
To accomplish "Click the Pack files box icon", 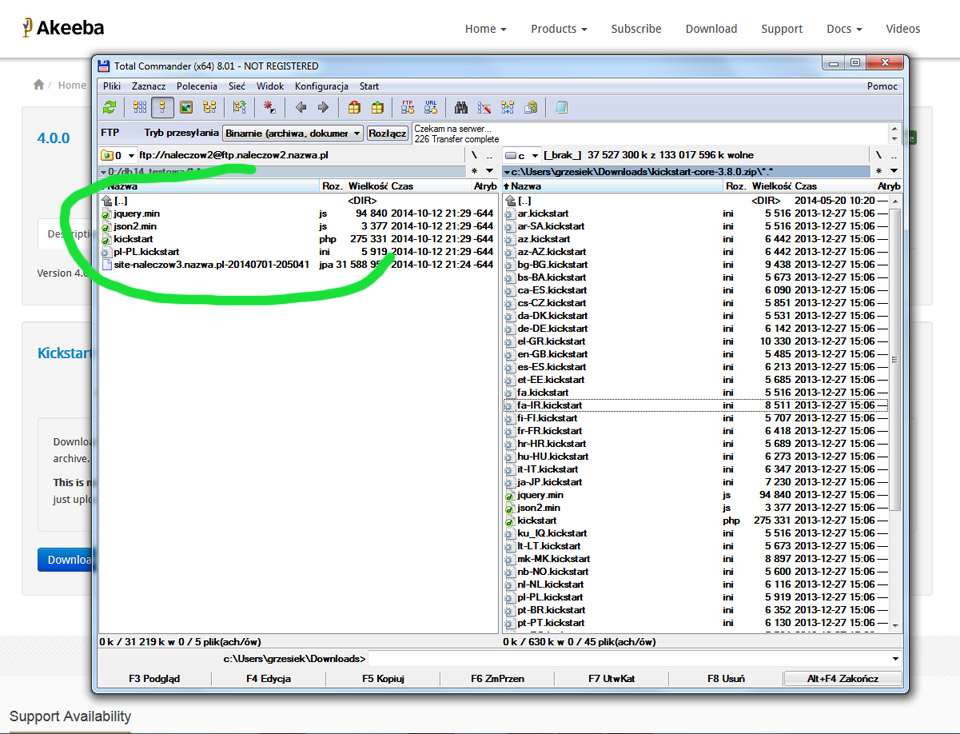I will tap(354, 108).
